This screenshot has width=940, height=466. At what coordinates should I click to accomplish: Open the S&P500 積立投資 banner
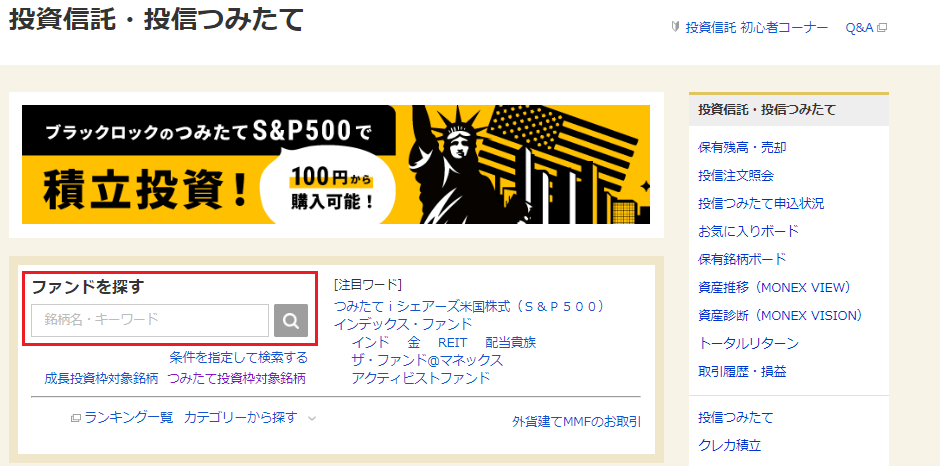(336, 164)
